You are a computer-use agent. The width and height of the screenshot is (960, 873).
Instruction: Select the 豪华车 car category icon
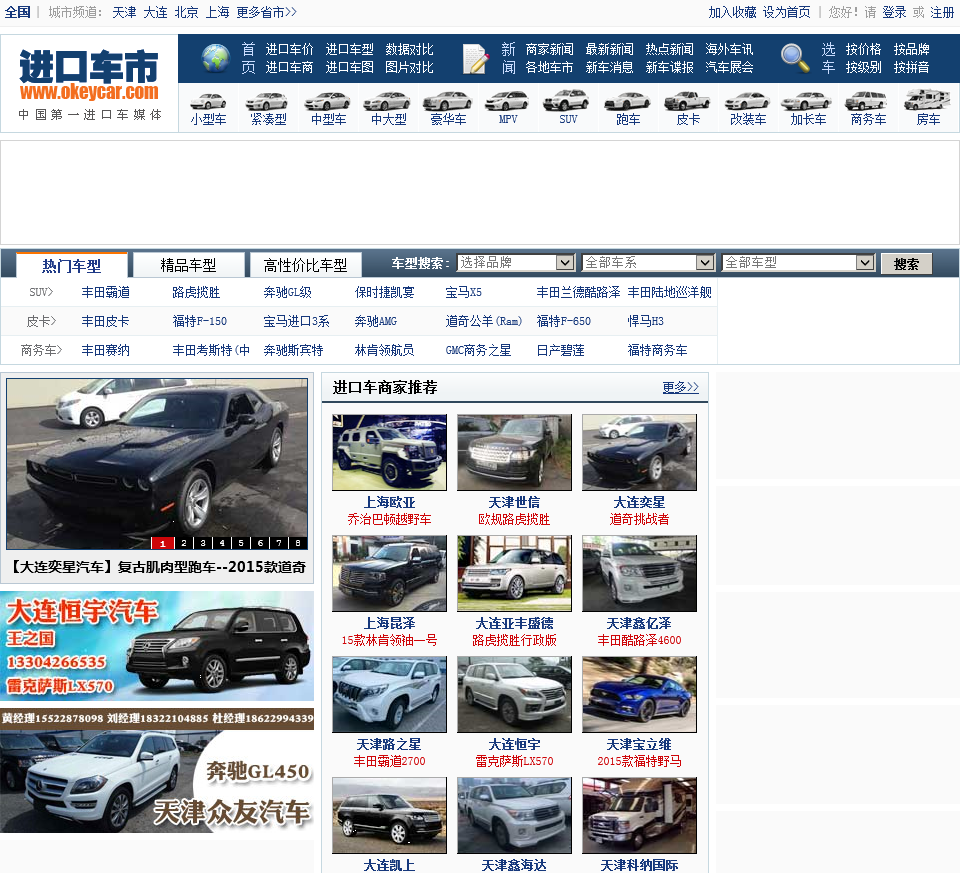tap(448, 102)
